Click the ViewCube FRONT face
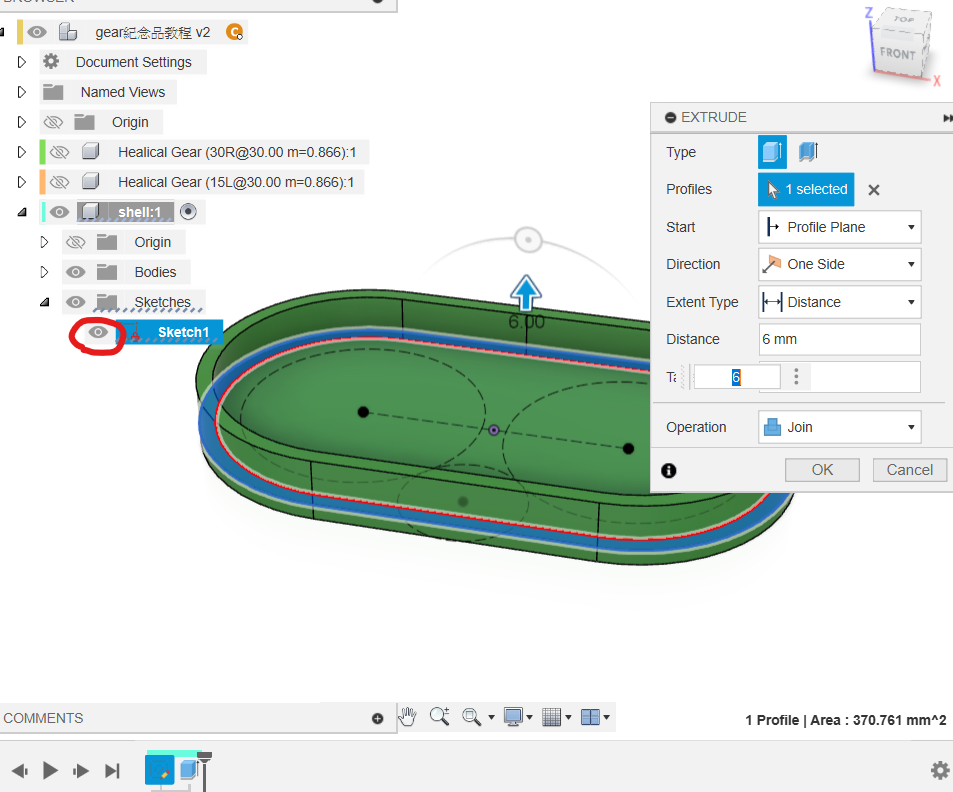 pos(896,54)
